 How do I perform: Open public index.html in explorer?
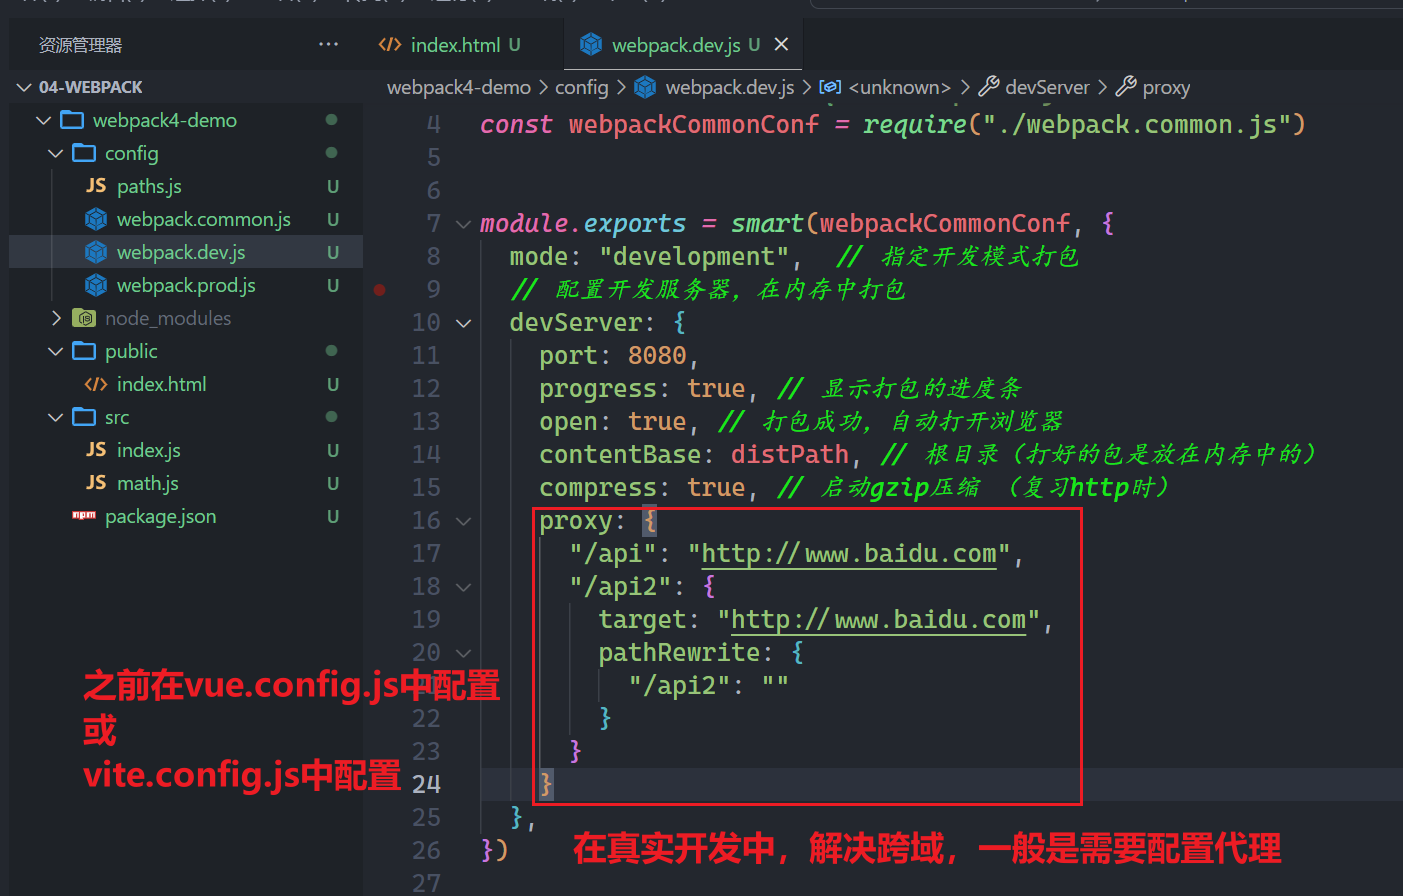tap(161, 384)
